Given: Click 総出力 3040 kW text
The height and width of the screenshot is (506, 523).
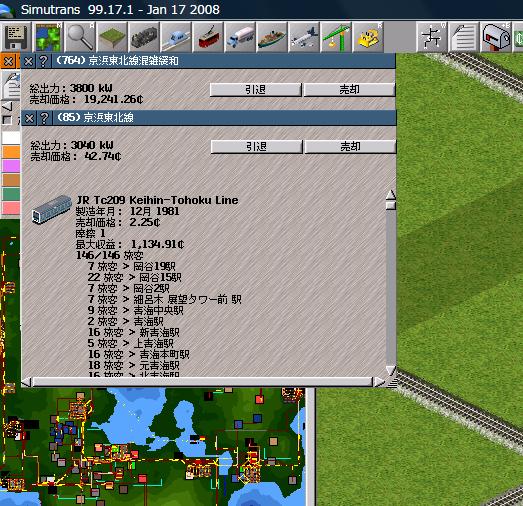Looking at the screenshot, I should (72, 145).
